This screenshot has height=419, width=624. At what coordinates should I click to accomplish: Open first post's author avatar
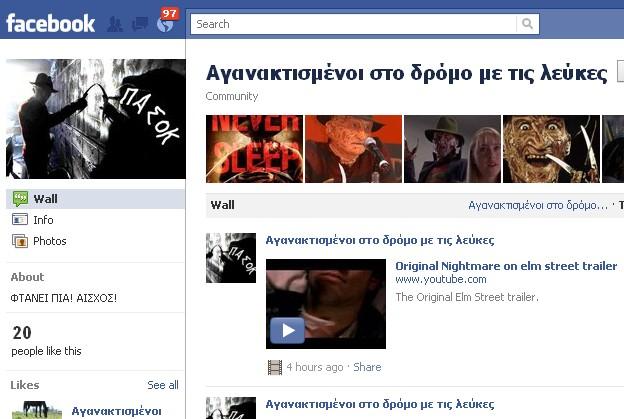click(231, 258)
